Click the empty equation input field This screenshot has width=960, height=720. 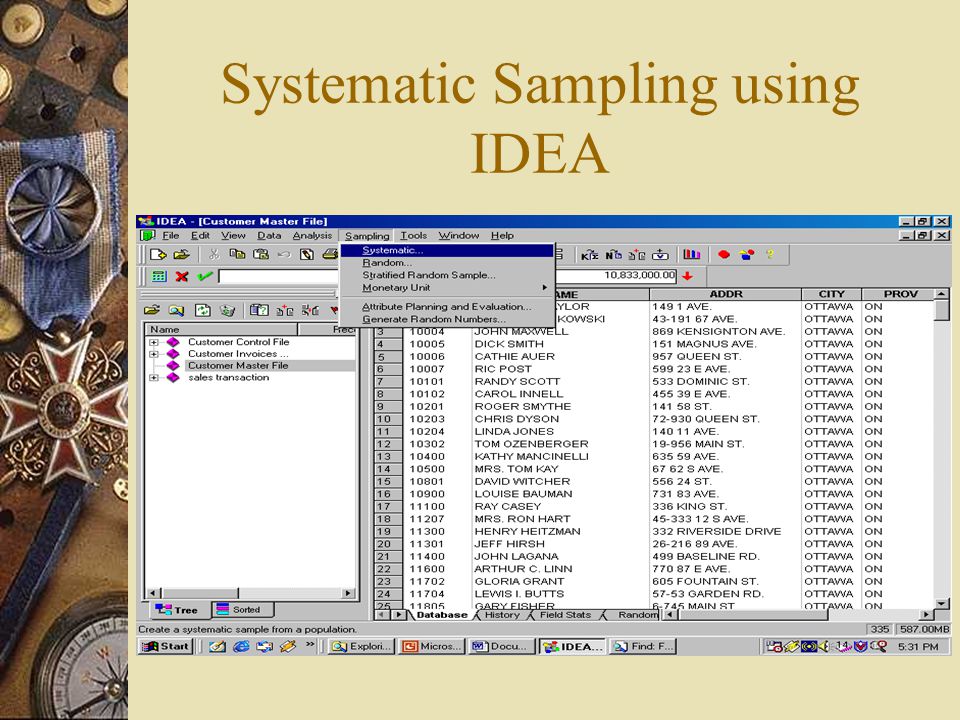(x=279, y=276)
